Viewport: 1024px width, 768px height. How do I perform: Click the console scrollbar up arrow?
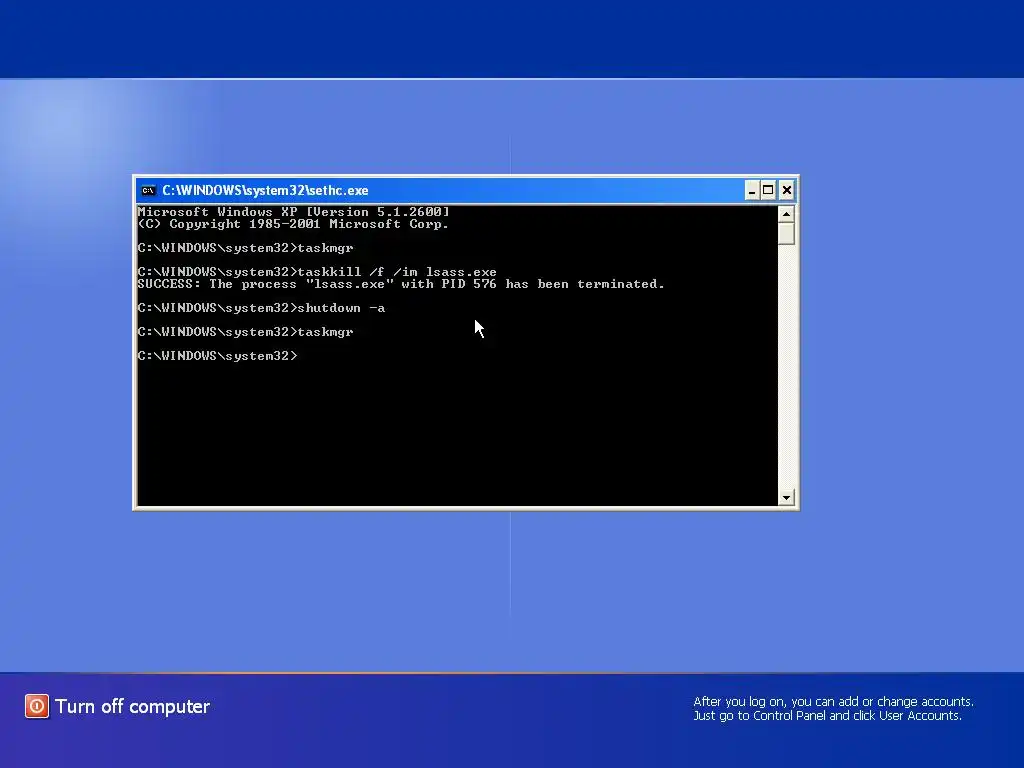pos(786,214)
